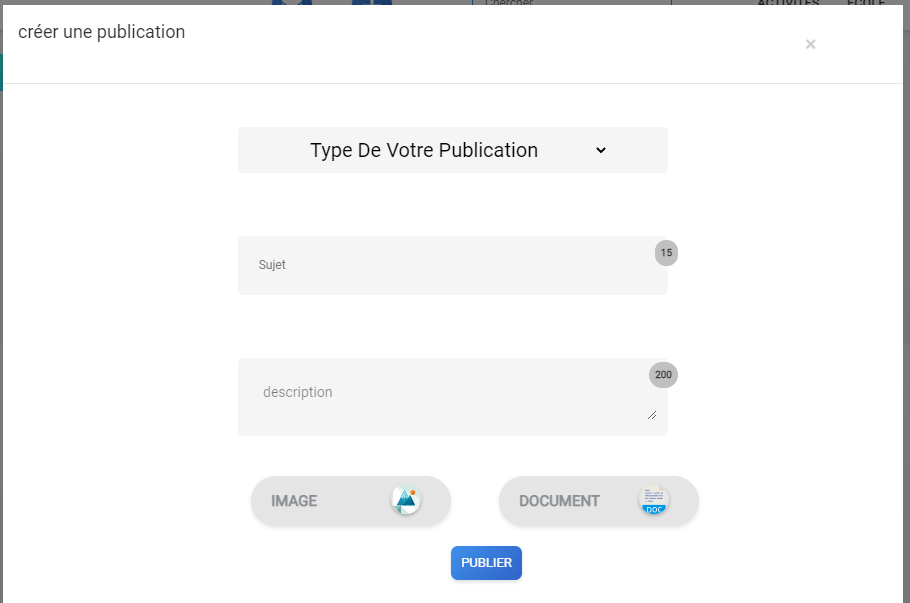Open the Type De Votre Publication dropdown
The width and height of the screenshot is (910, 603).
click(x=453, y=150)
